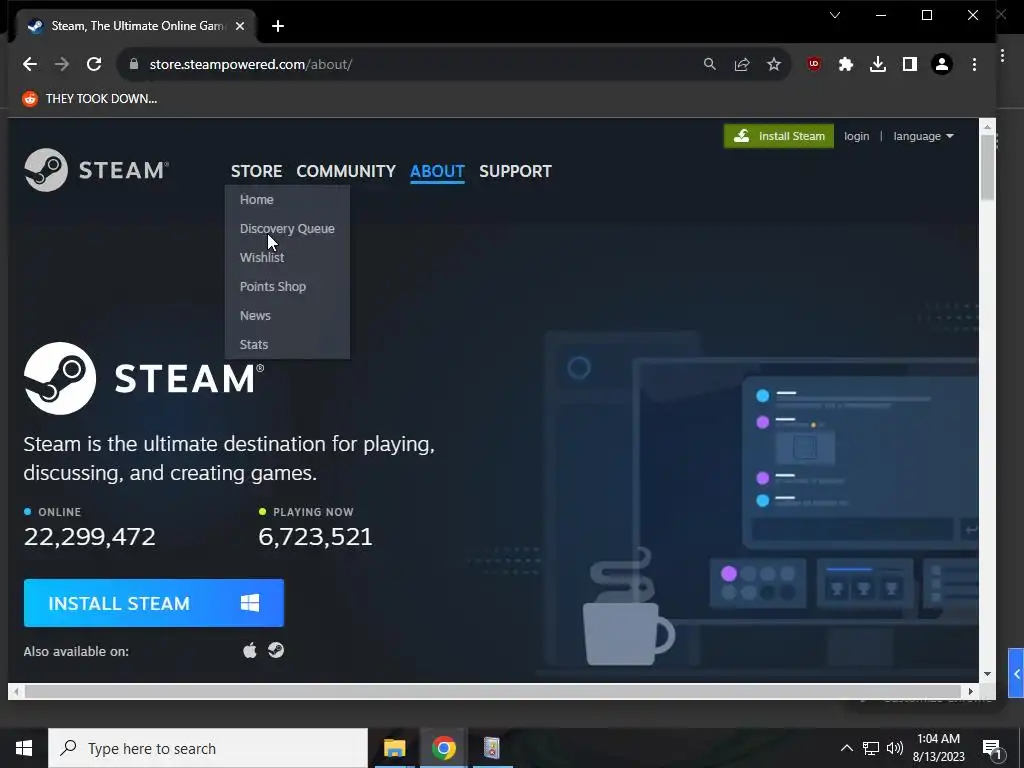Image resolution: width=1024 pixels, height=768 pixels.
Task: Click the login link
Action: pyautogui.click(x=856, y=136)
